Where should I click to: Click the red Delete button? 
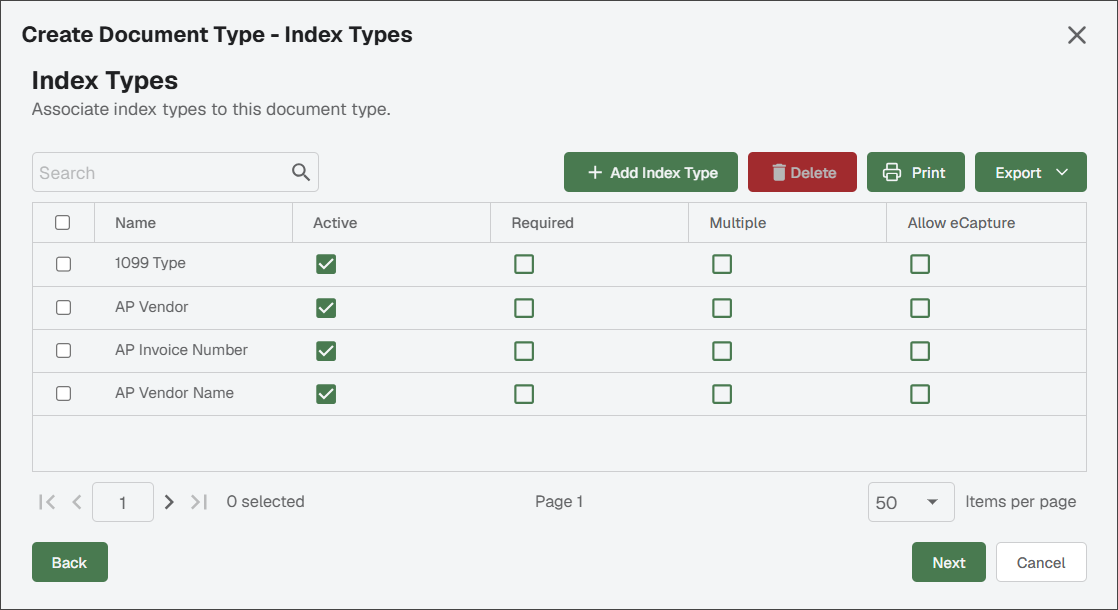coord(802,172)
